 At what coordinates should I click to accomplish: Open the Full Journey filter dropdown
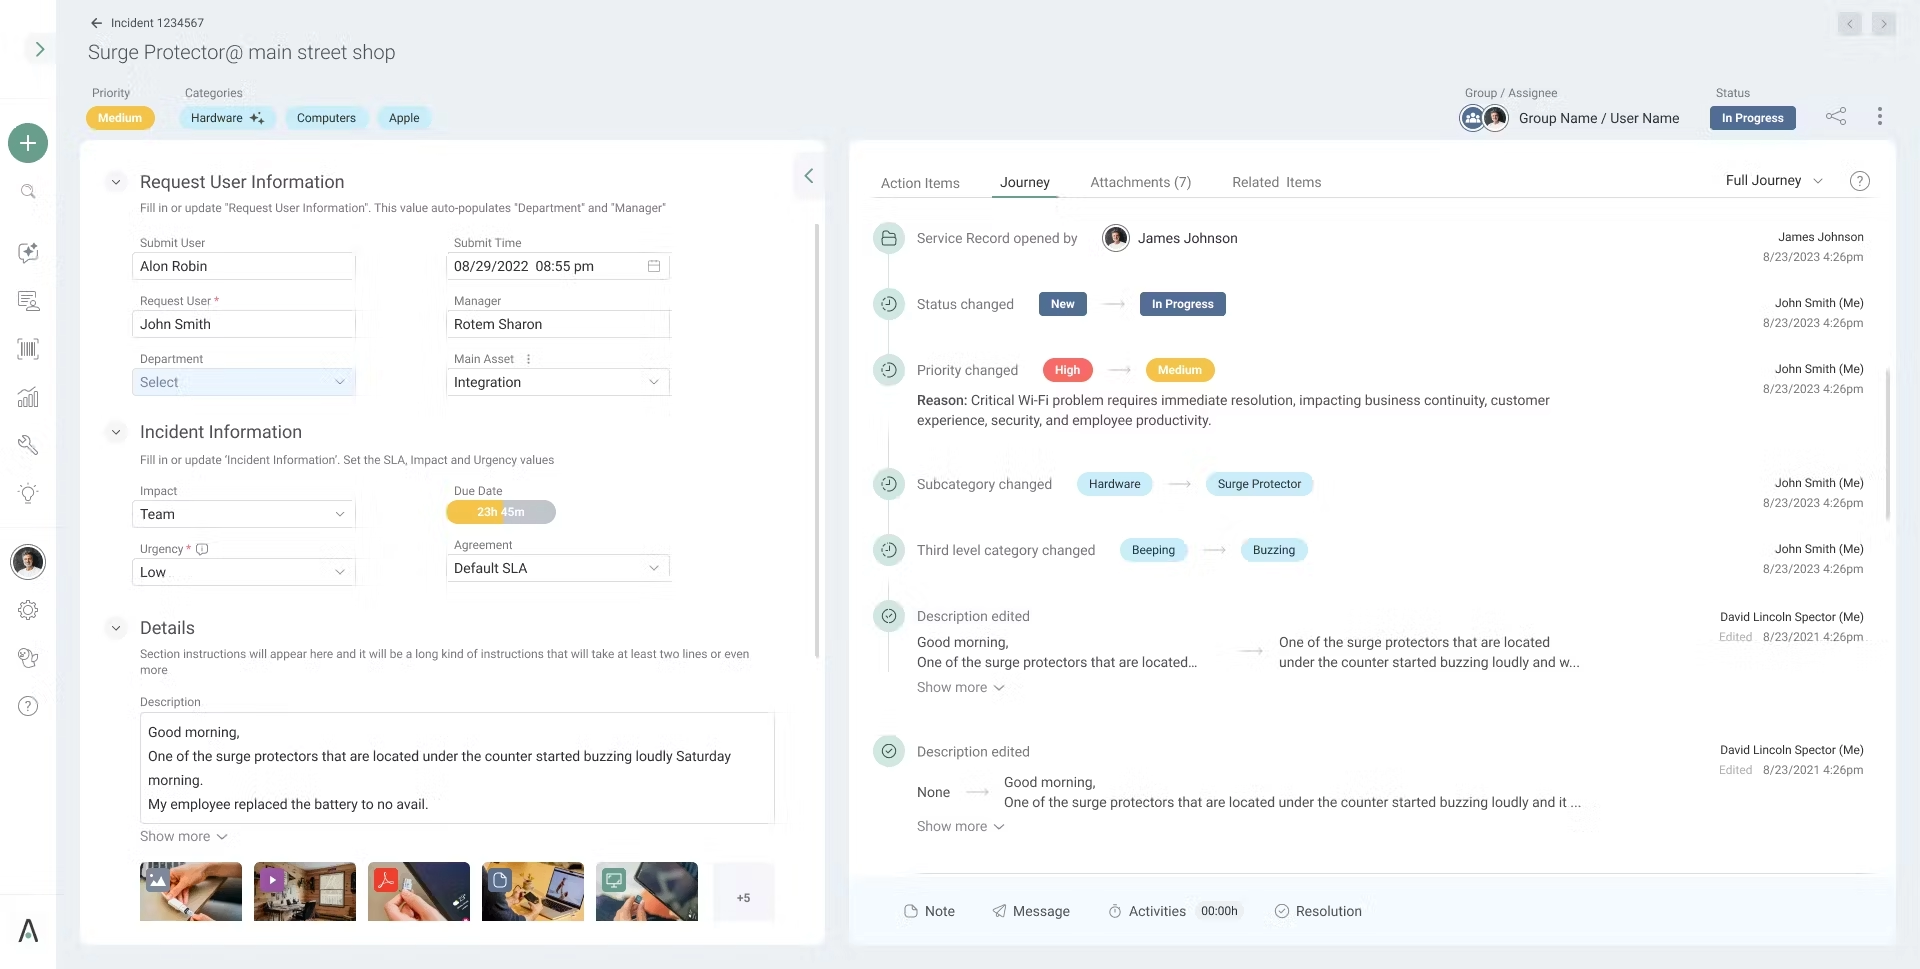tap(1774, 181)
